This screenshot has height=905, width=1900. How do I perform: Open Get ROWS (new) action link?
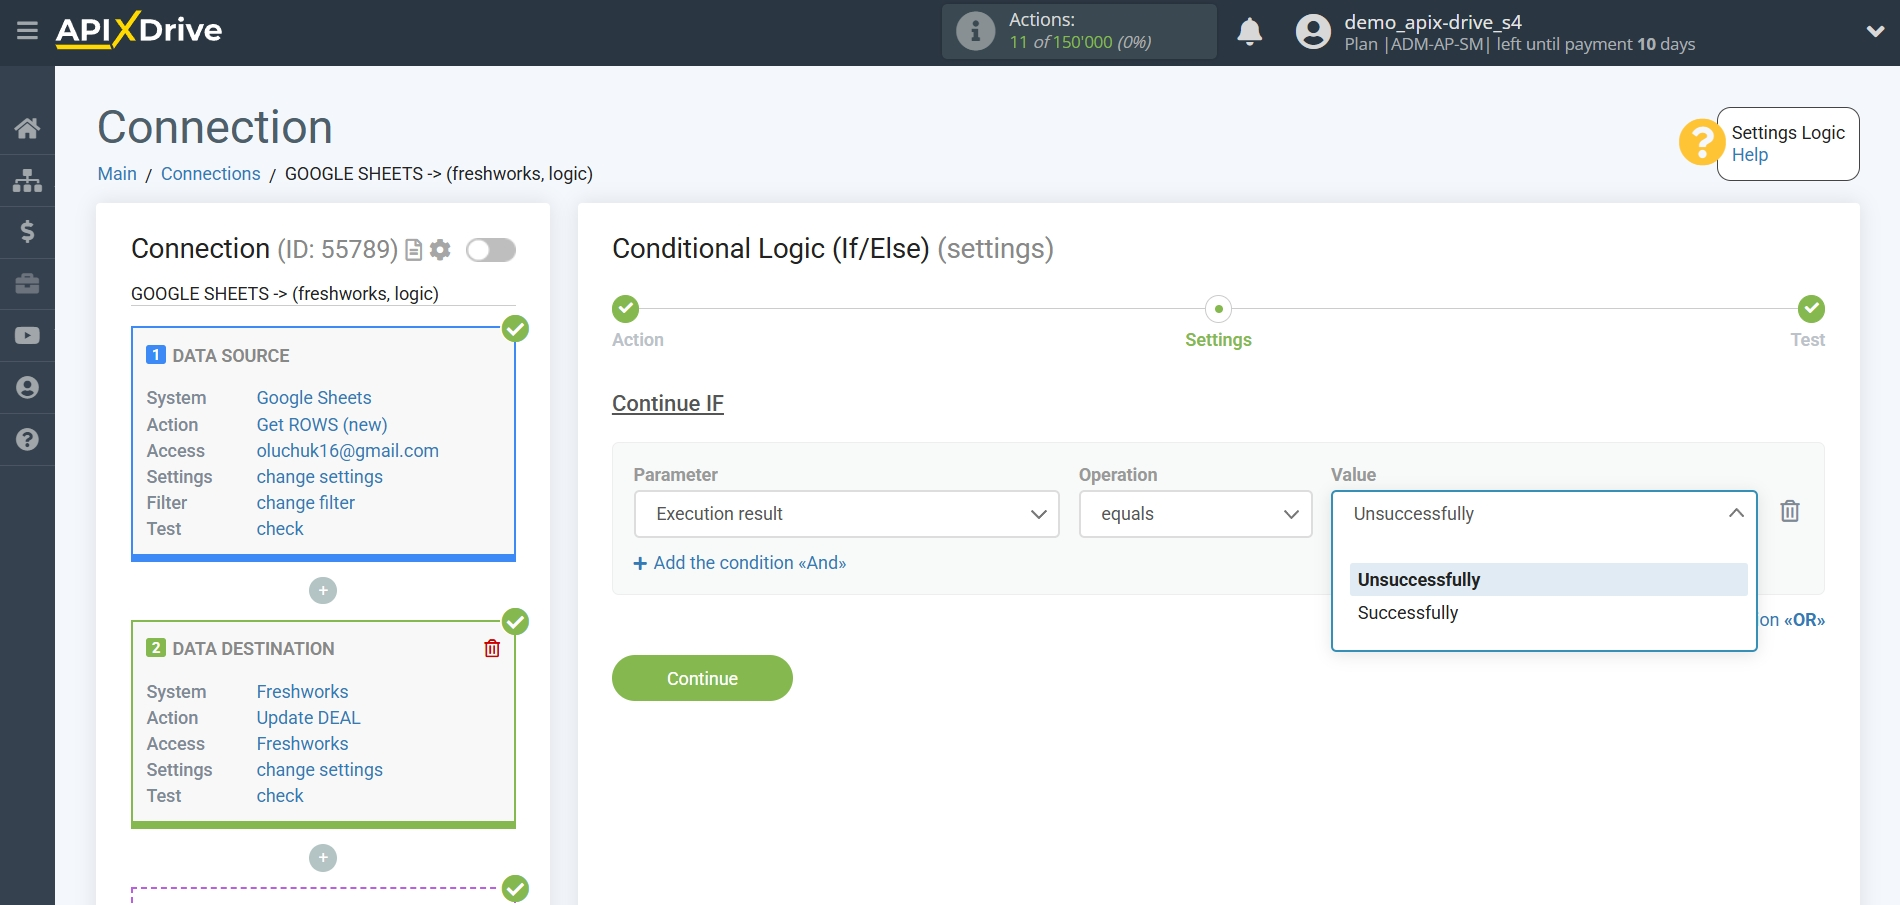322,425
